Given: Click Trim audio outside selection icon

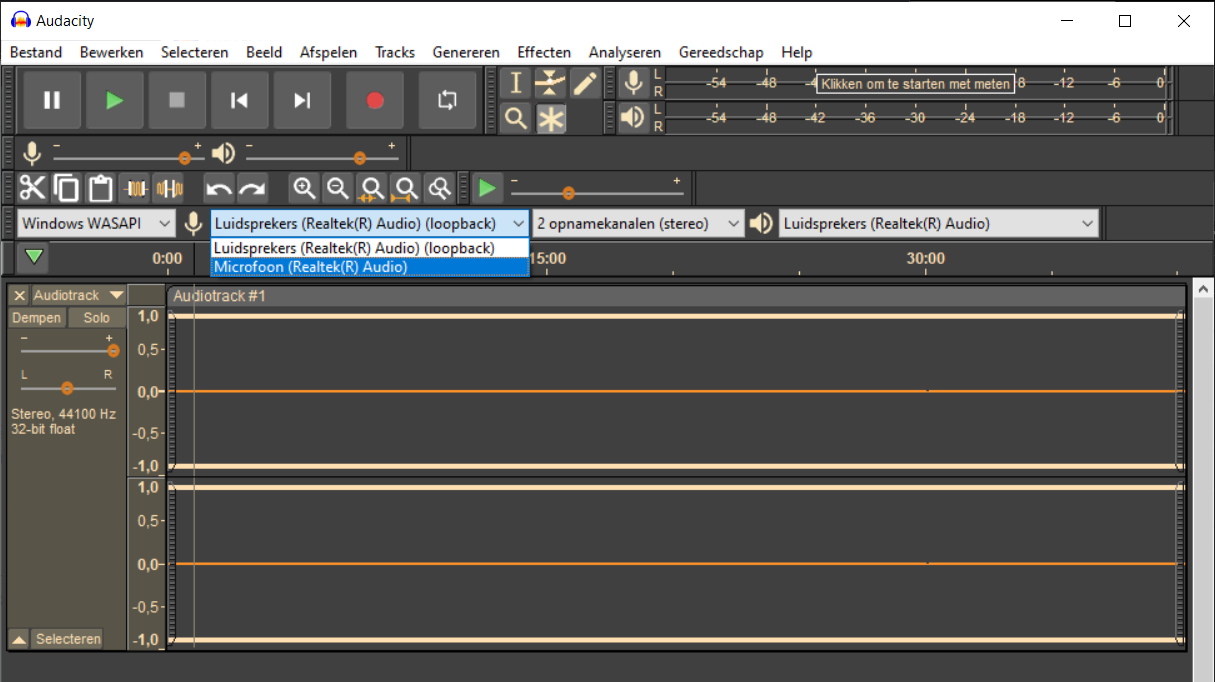Looking at the screenshot, I should click(x=136, y=188).
